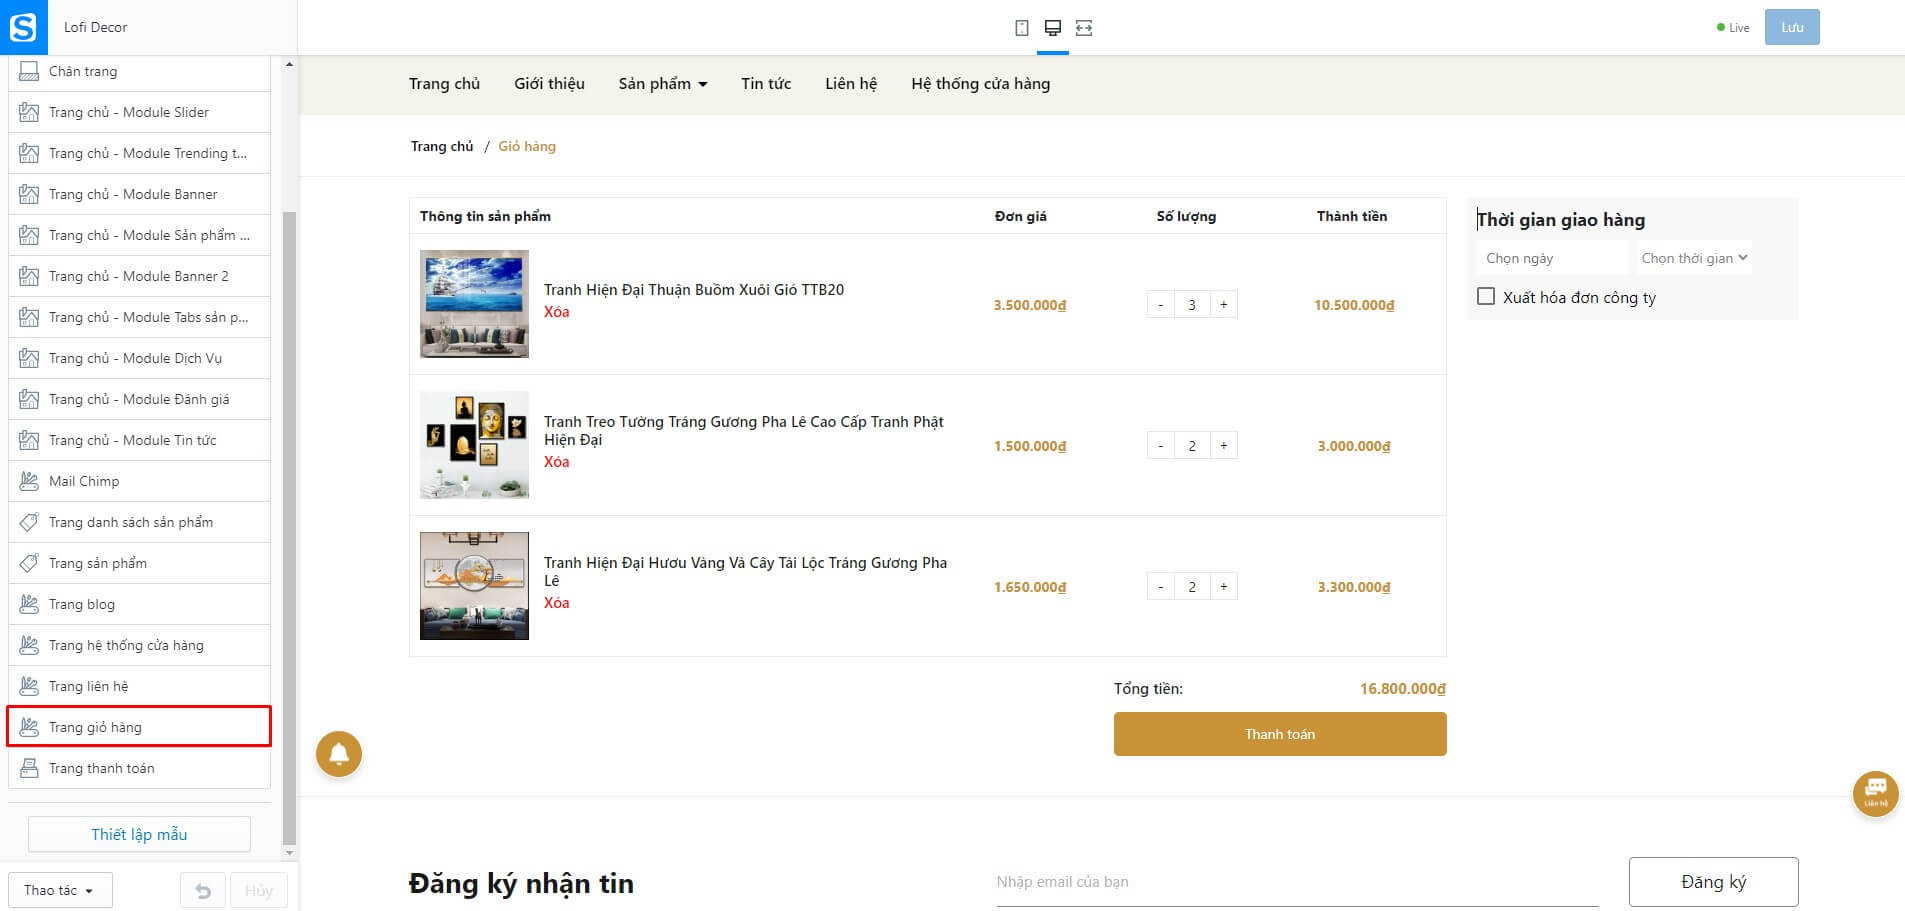Click the Thiết lập mẫu button

click(139, 834)
